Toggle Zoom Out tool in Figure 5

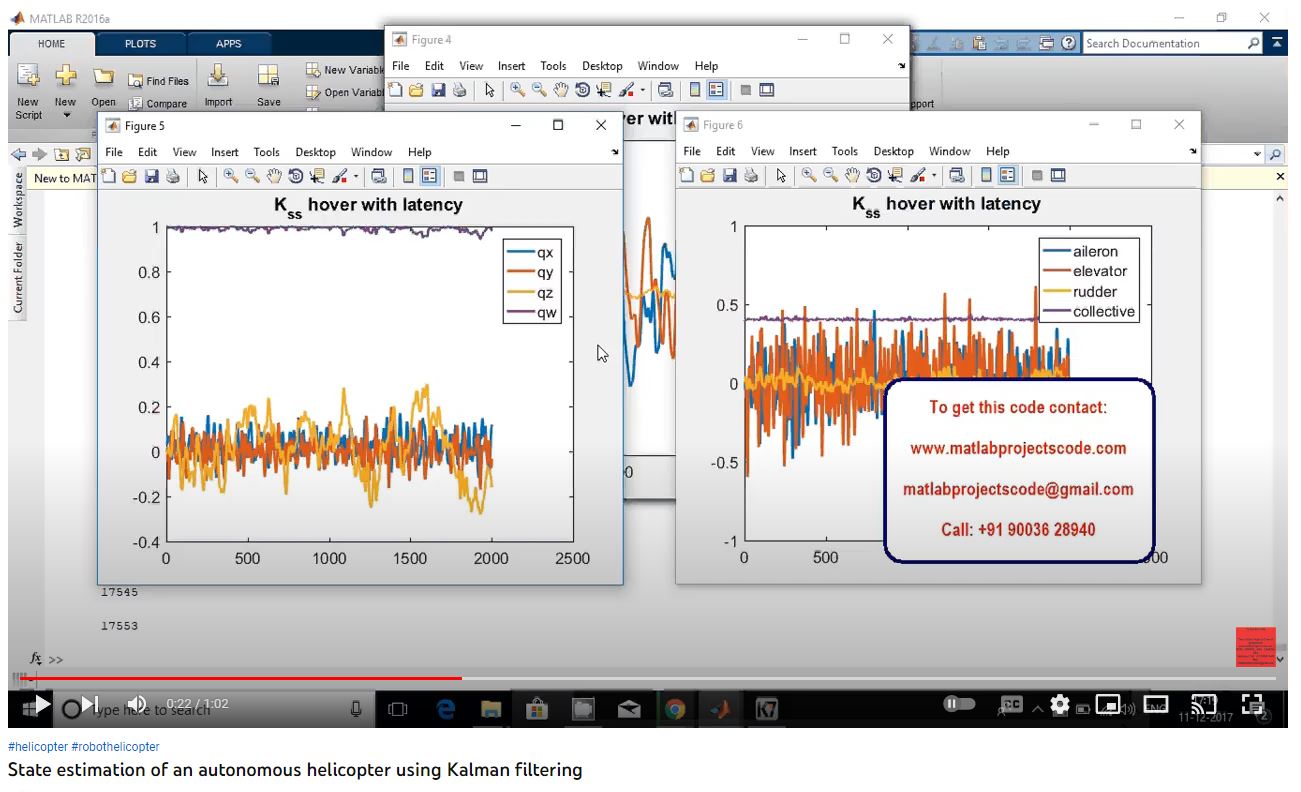coord(252,177)
